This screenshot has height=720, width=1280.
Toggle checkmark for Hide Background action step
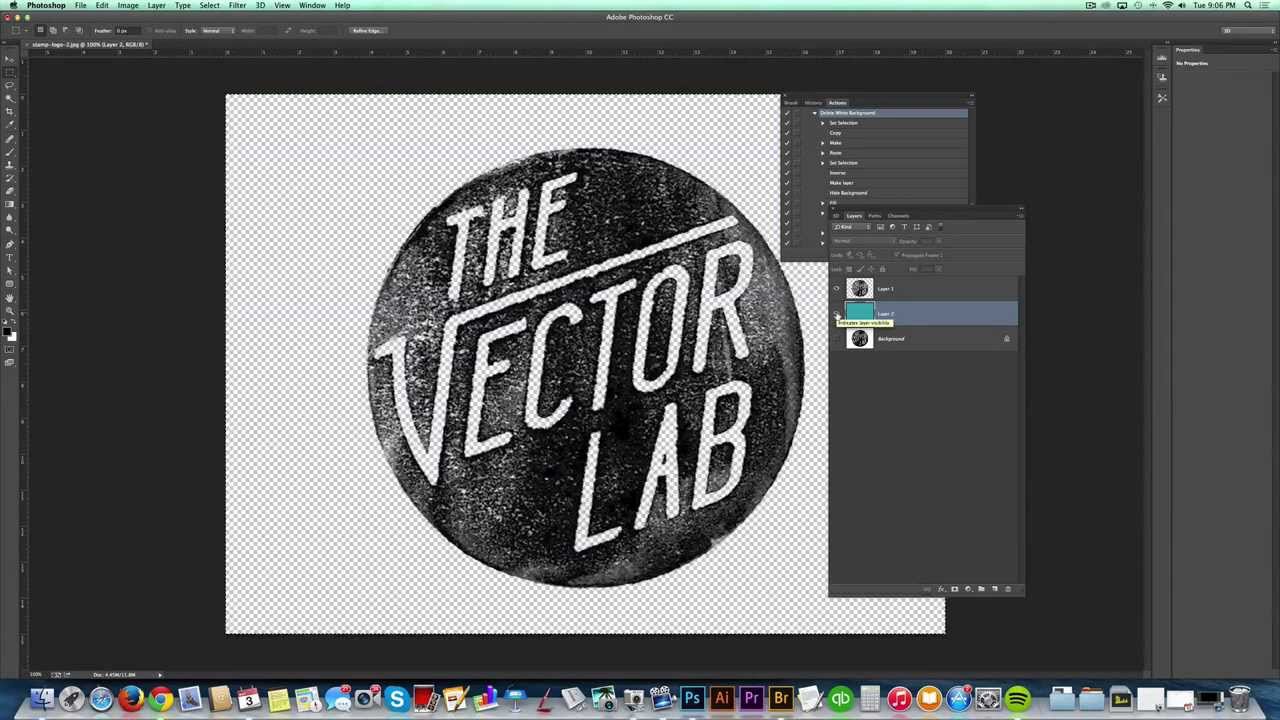pos(787,193)
